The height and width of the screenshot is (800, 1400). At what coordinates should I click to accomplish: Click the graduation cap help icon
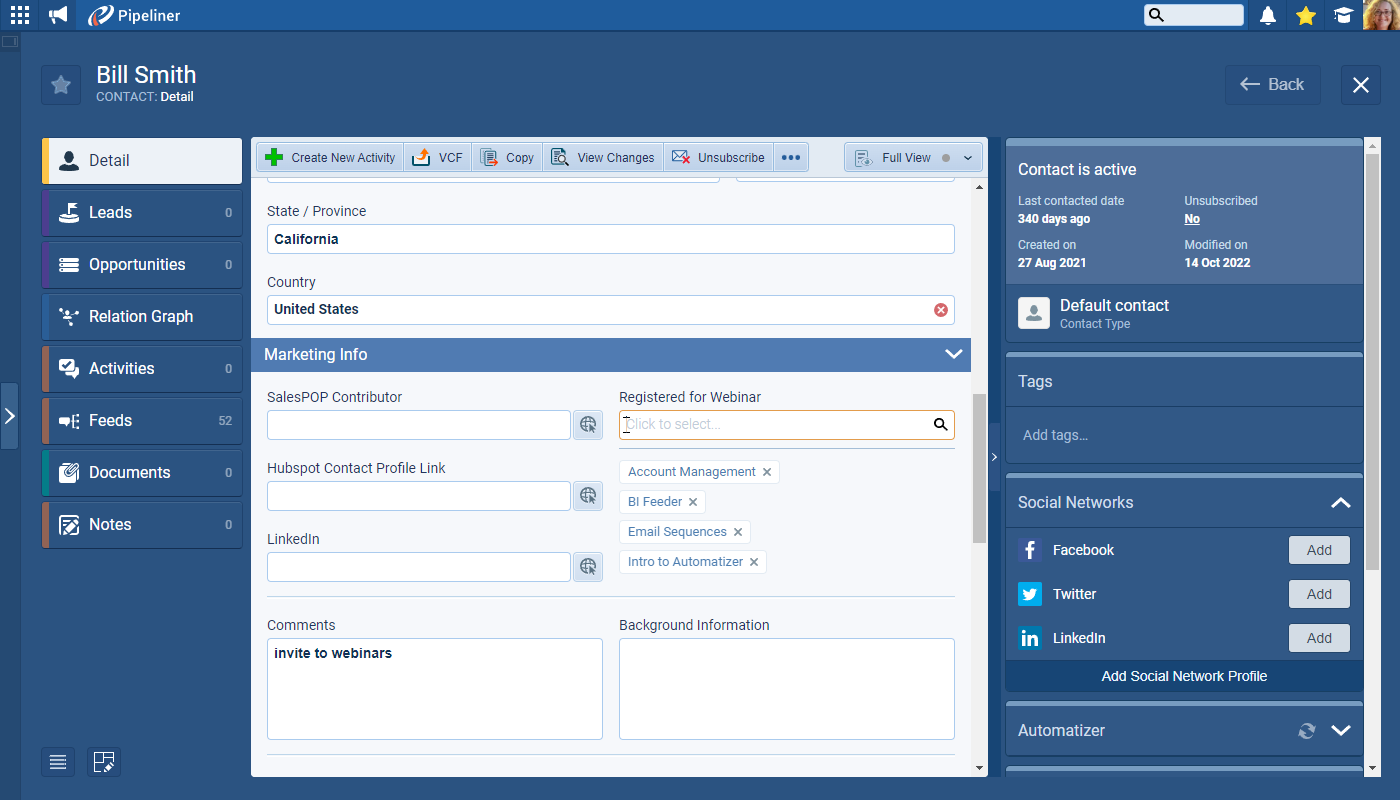1343,15
